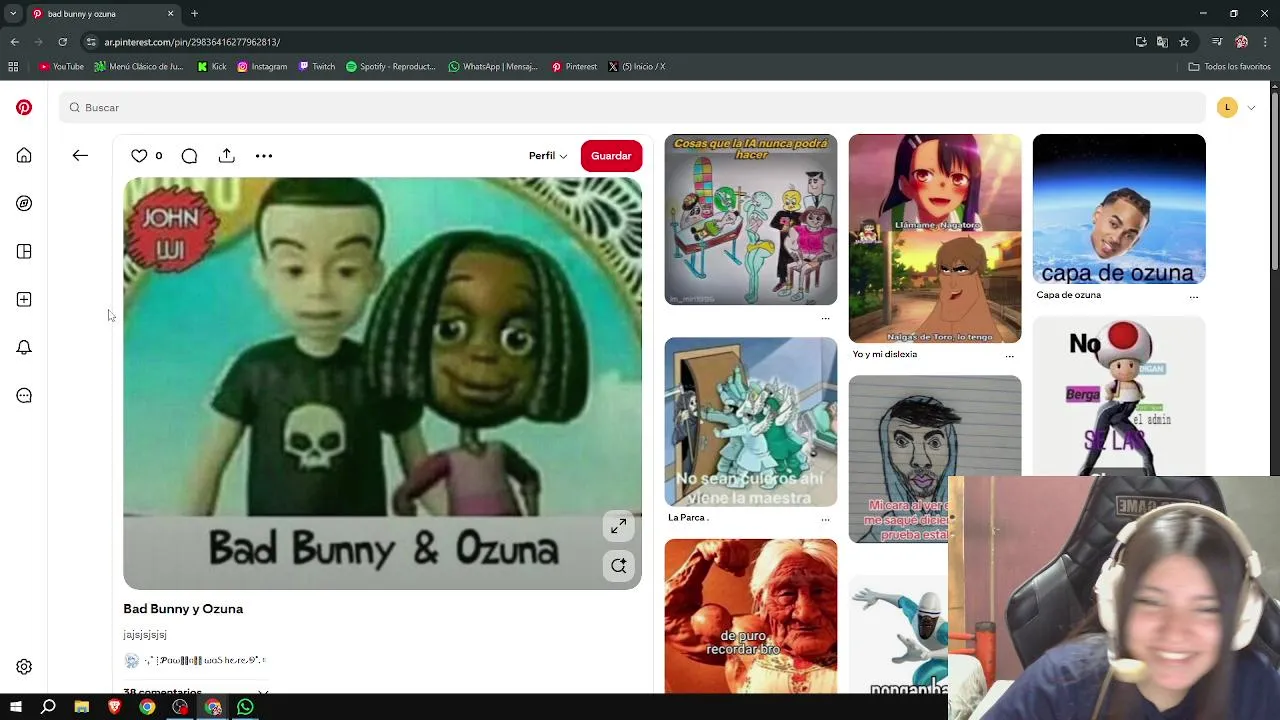Open Cosas que la IA pin thumbnail
1280x720 pixels.
pyautogui.click(x=751, y=220)
